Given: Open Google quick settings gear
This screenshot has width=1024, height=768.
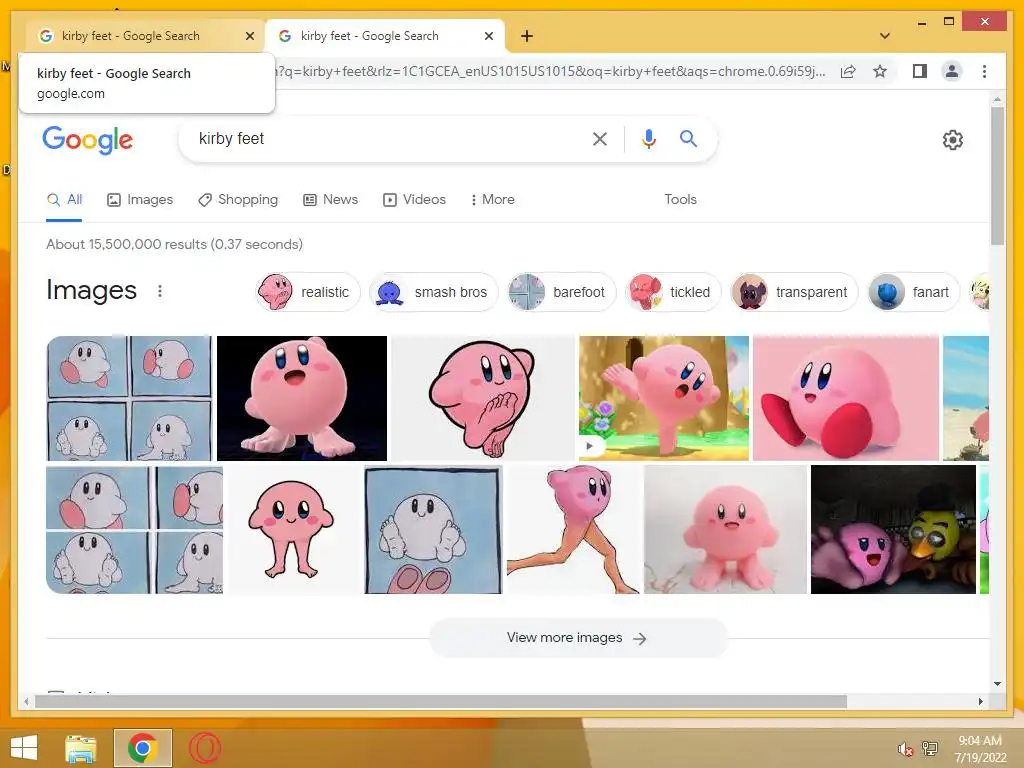Looking at the screenshot, I should 953,140.
